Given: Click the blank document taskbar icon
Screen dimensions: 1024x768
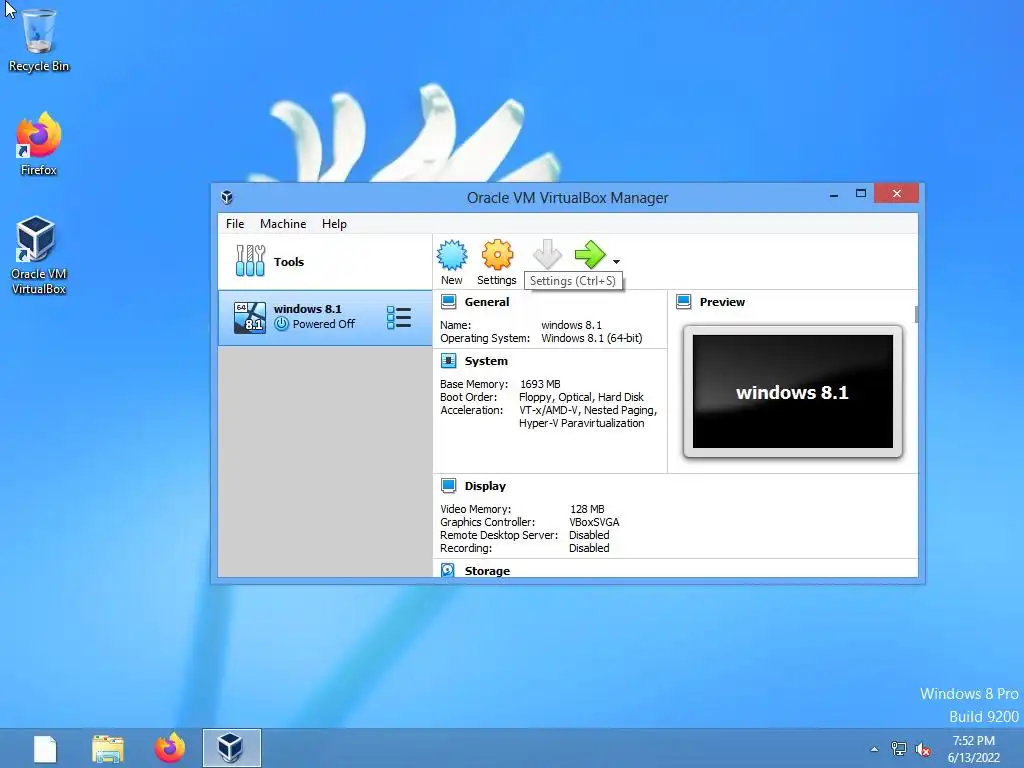Looking at the screenshot, I should tap(45, 748).
